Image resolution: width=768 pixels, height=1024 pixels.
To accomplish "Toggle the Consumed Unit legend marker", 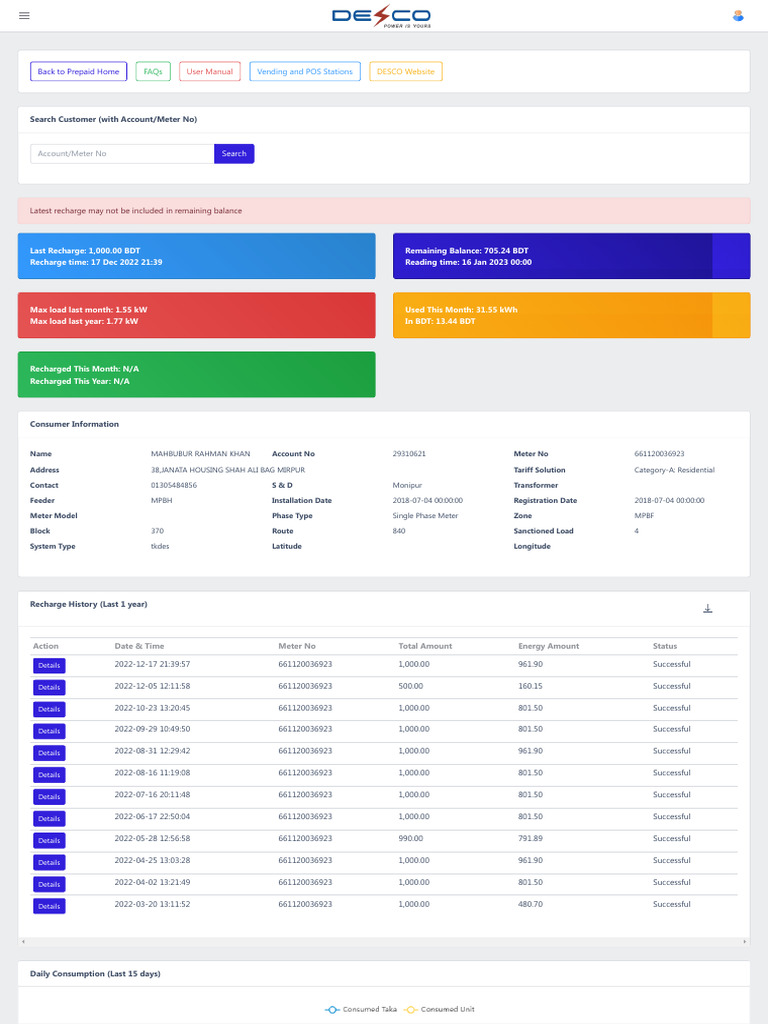I will pyautogui.click(x=411, y=1010).
